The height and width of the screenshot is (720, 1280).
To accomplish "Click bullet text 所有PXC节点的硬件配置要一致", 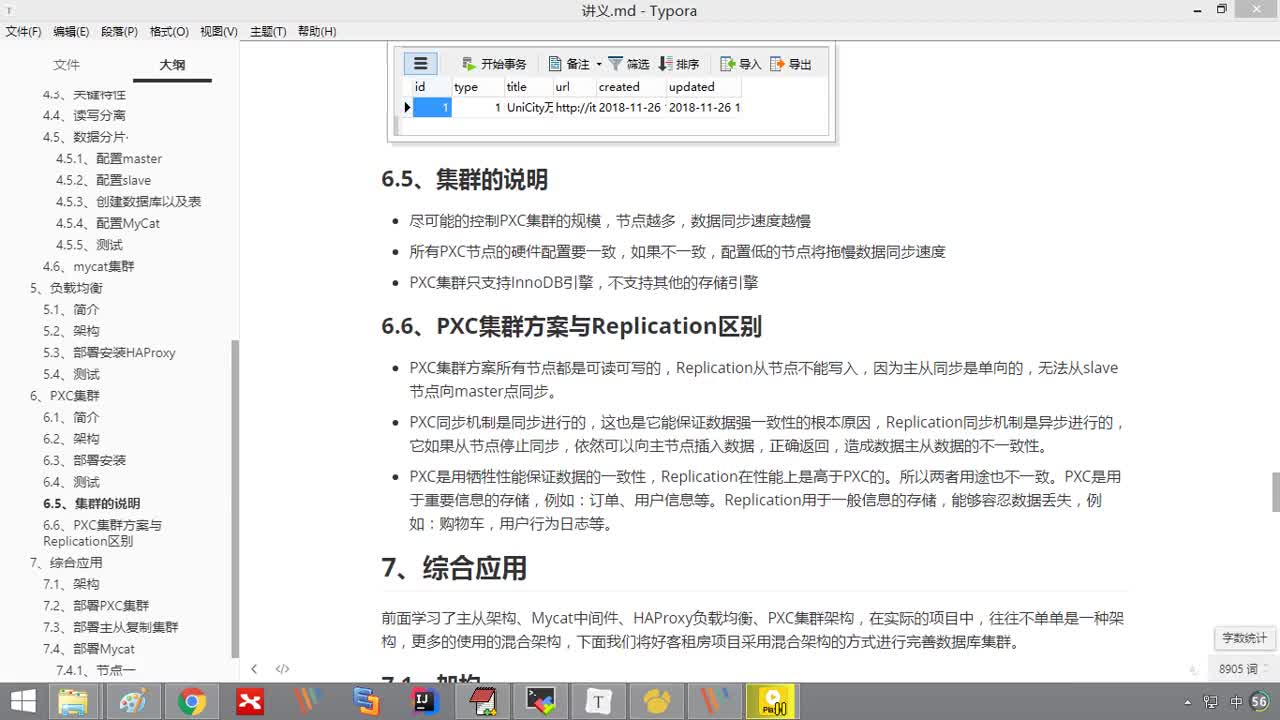I will tap(677, 251).
